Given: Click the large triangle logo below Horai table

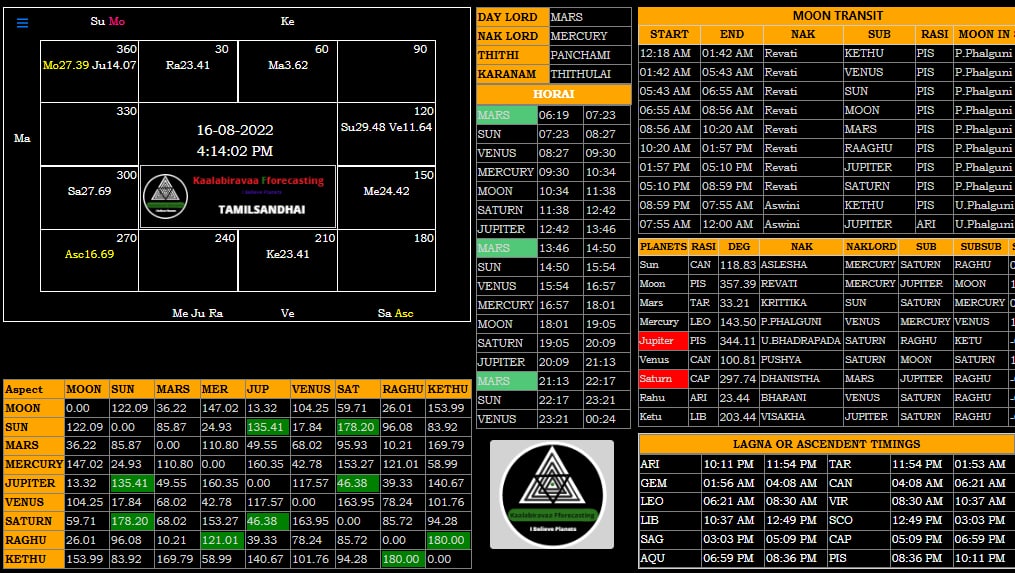Looking at the screenshot, I should 552,495.
